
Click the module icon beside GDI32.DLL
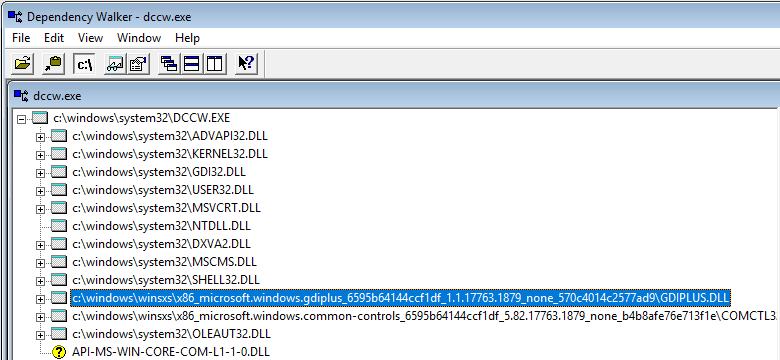[59, 172]
